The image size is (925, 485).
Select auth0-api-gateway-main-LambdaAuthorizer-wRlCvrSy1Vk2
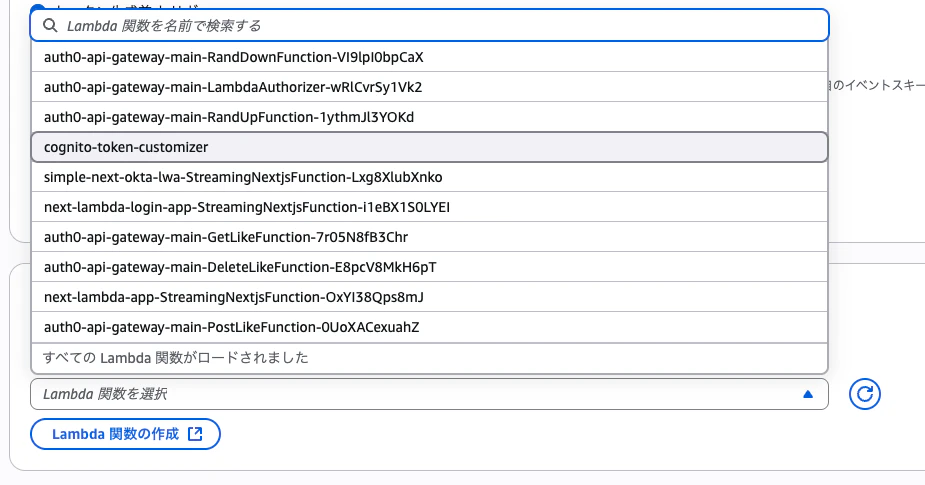429,87
